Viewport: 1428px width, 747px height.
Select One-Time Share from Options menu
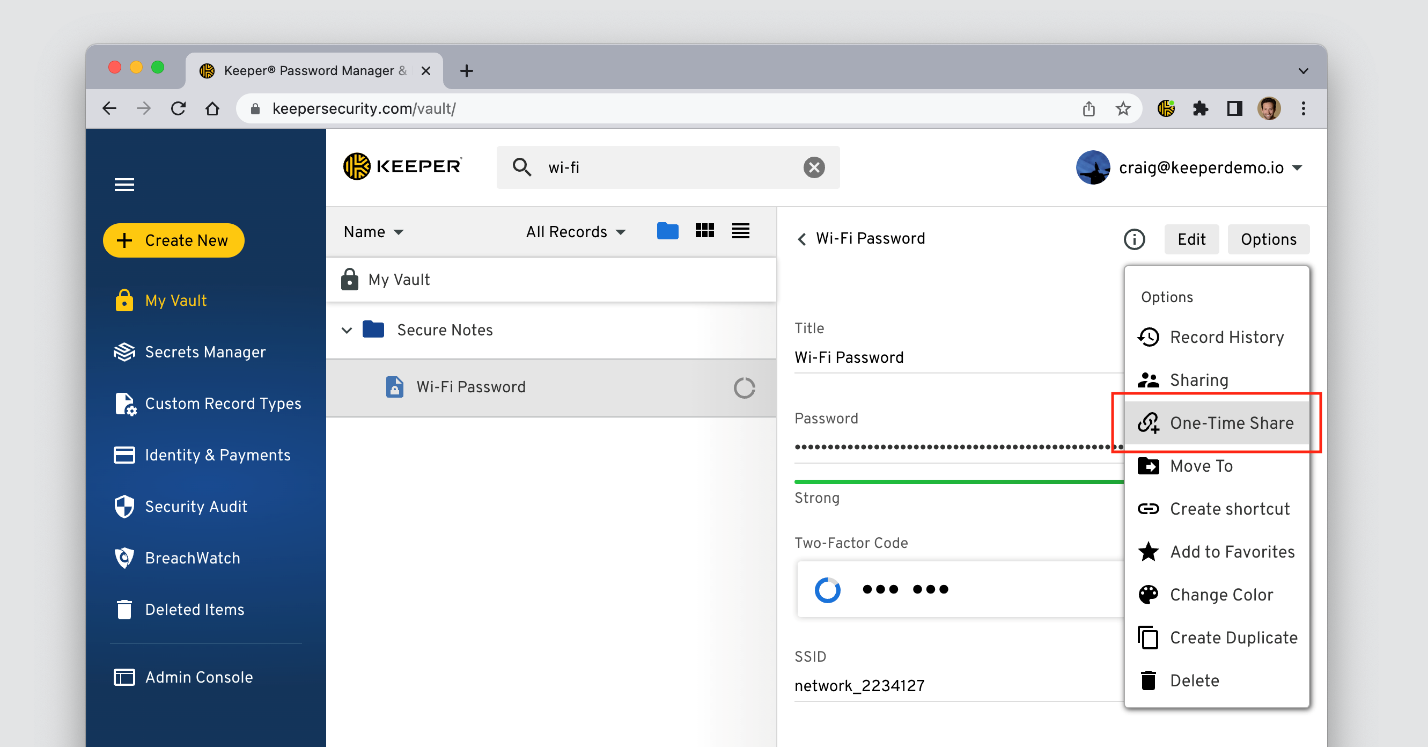pos(1217,423)
